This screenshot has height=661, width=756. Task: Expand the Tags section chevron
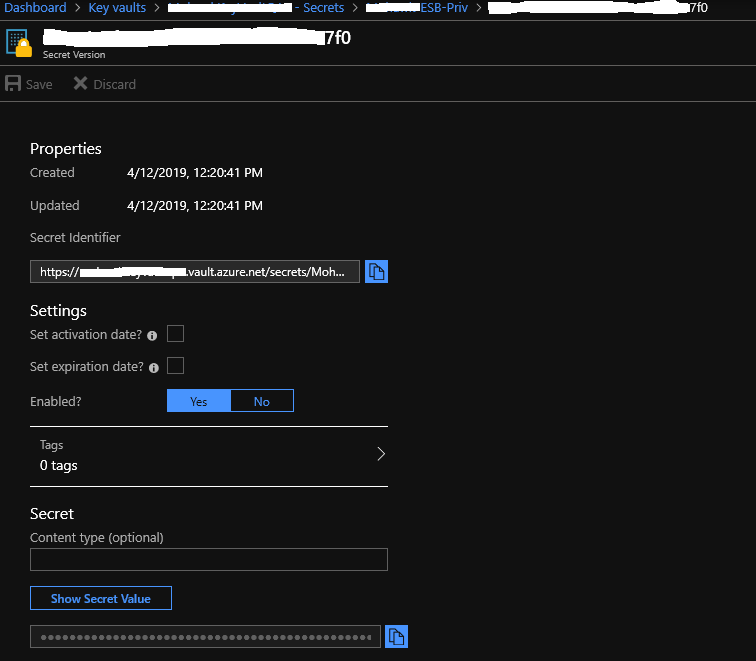pos(380,454)
